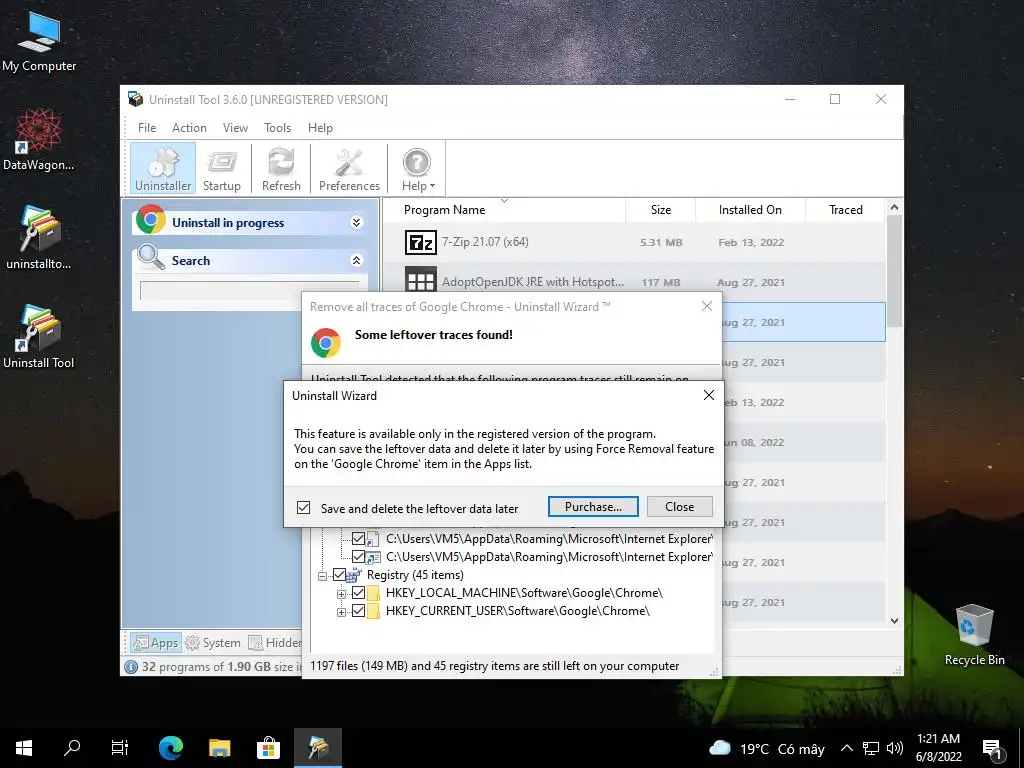Uncheck the first Internet Explorer path checkbox

(359, 539)
